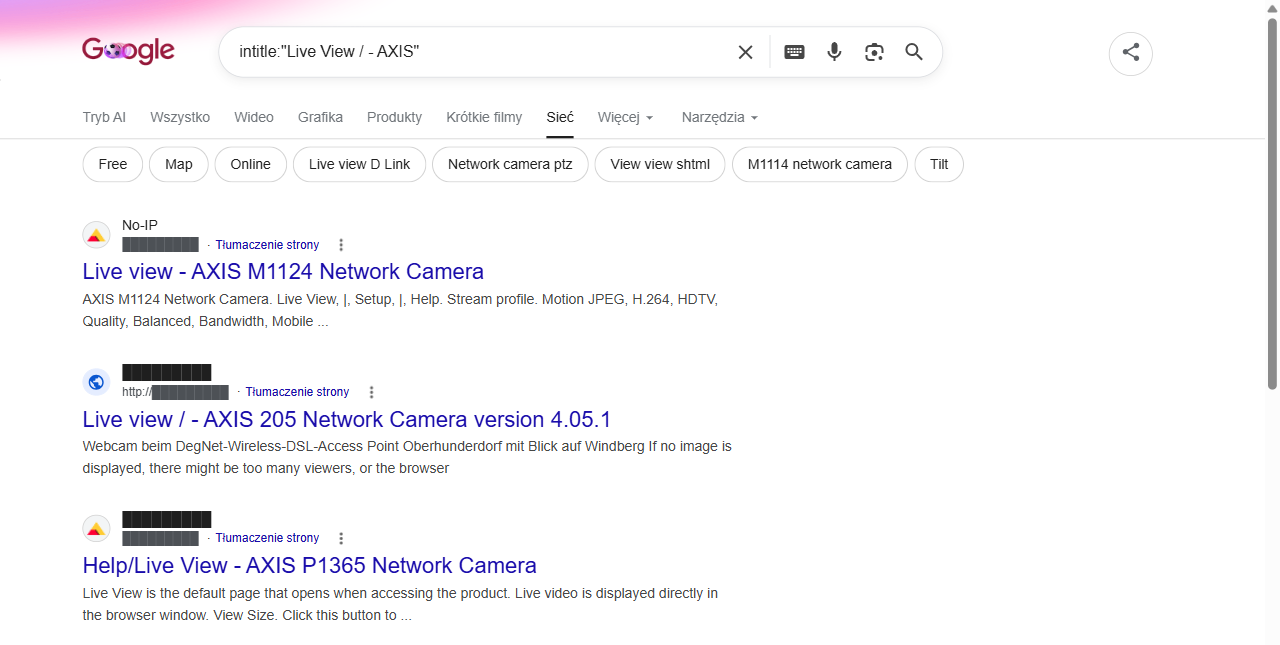
Task: Click the No-IP site favicon
Action: tap(96, 235)
